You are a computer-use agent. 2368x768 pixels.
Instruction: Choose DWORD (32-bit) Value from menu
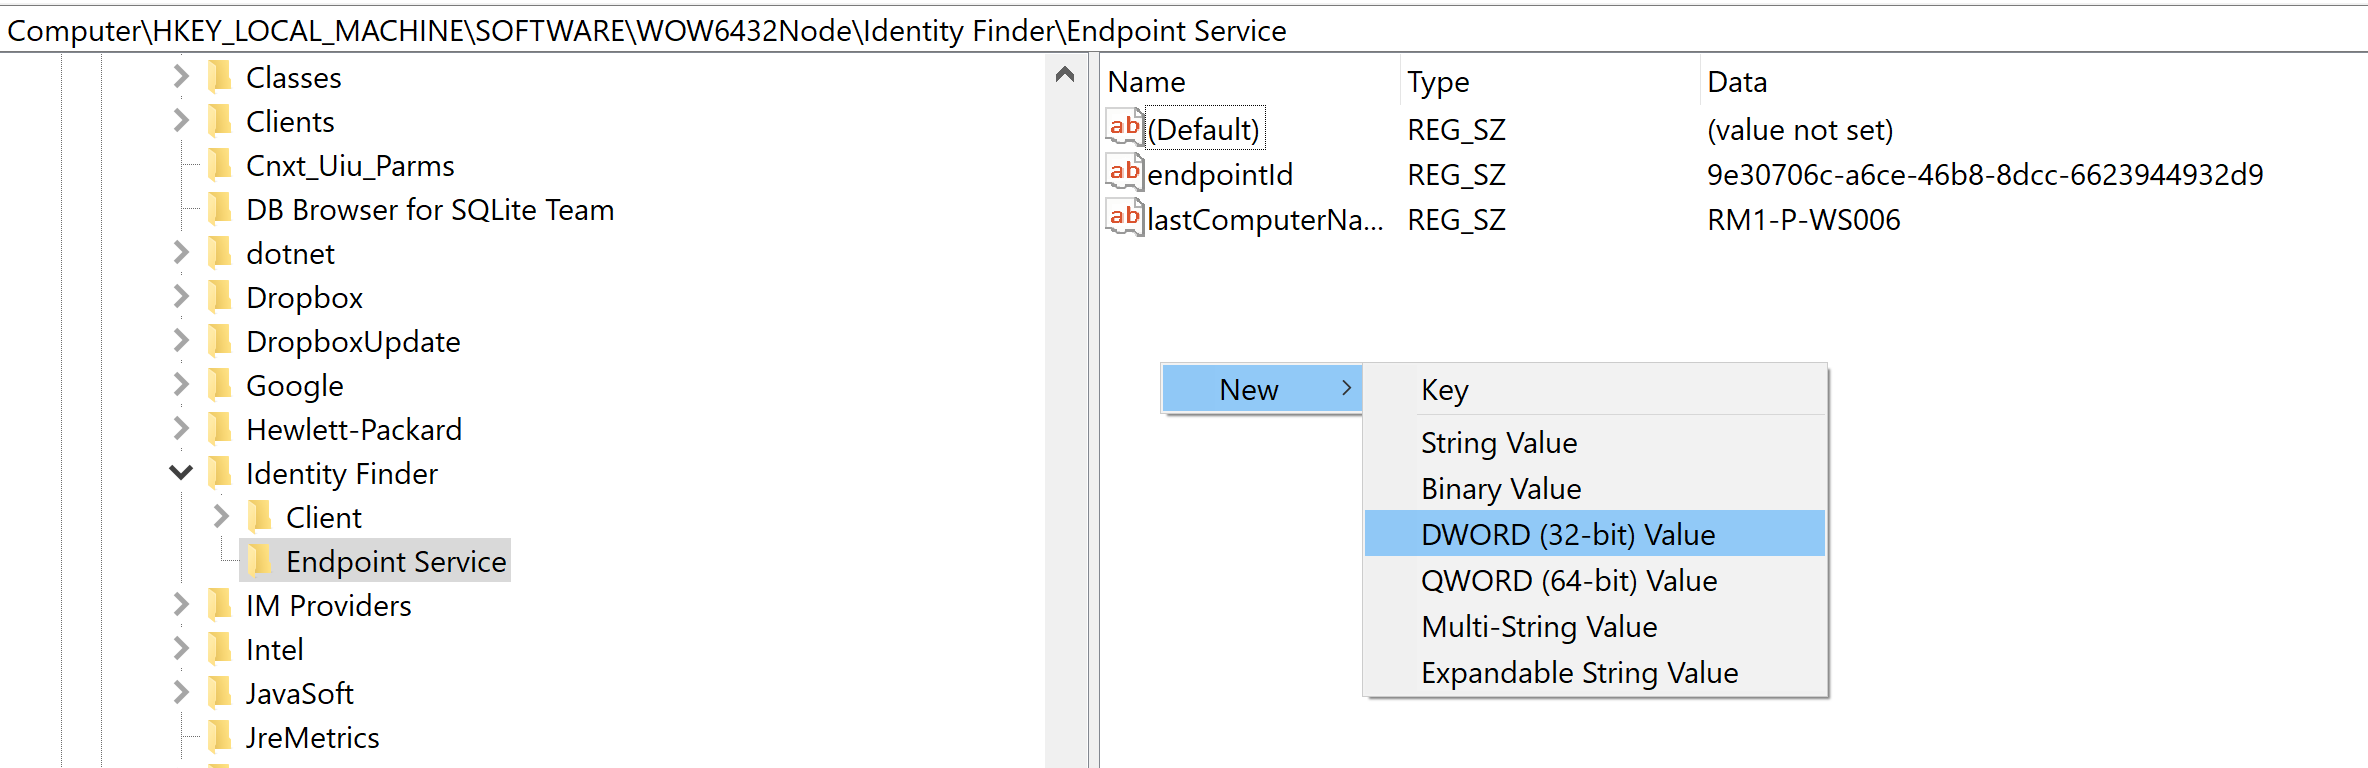pos(1567,534)
